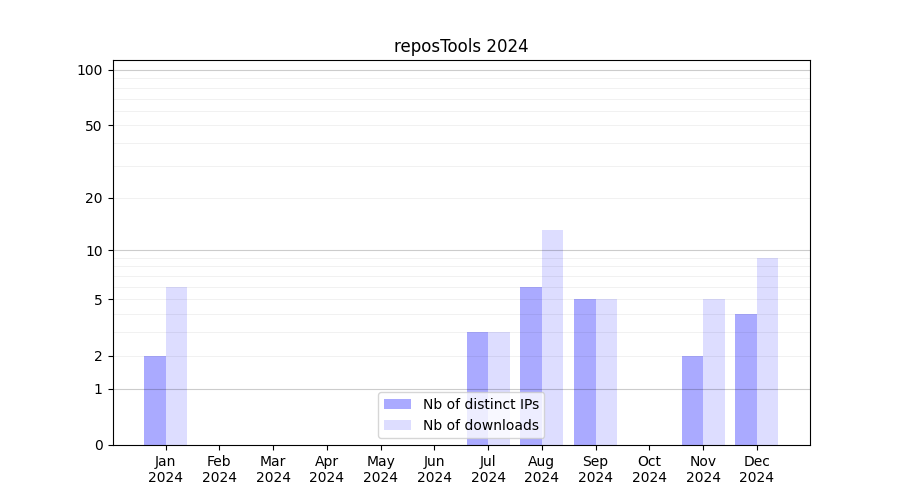This screenshot has width=900, height=500.
Task: Select the January downloads bar
Action: point(176,366)
